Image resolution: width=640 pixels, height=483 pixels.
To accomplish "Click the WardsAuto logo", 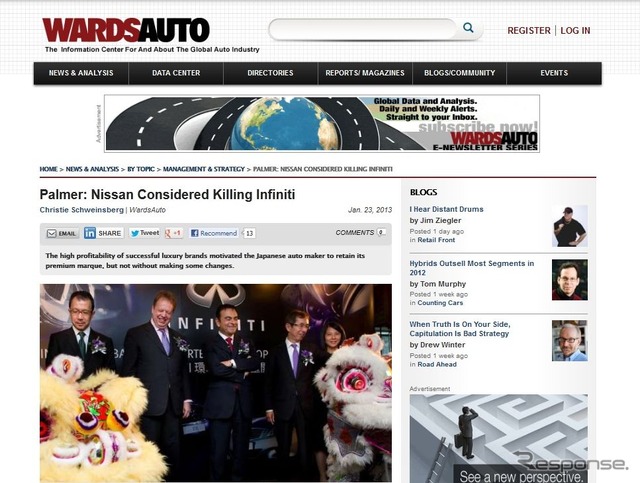I will point(126,30).
